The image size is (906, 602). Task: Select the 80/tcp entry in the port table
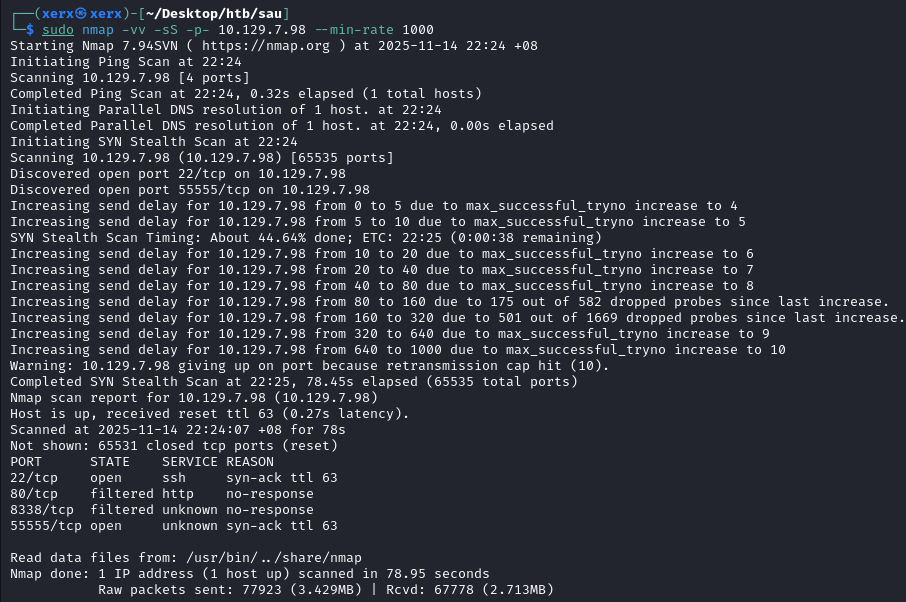point(34,494)
